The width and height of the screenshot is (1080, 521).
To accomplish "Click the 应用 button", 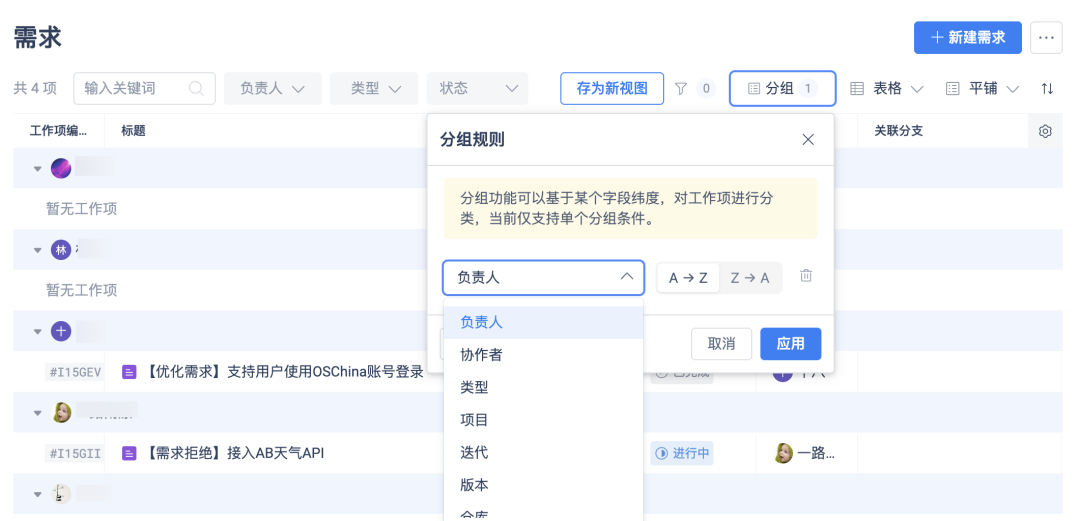I will click(x=790, y=343).
